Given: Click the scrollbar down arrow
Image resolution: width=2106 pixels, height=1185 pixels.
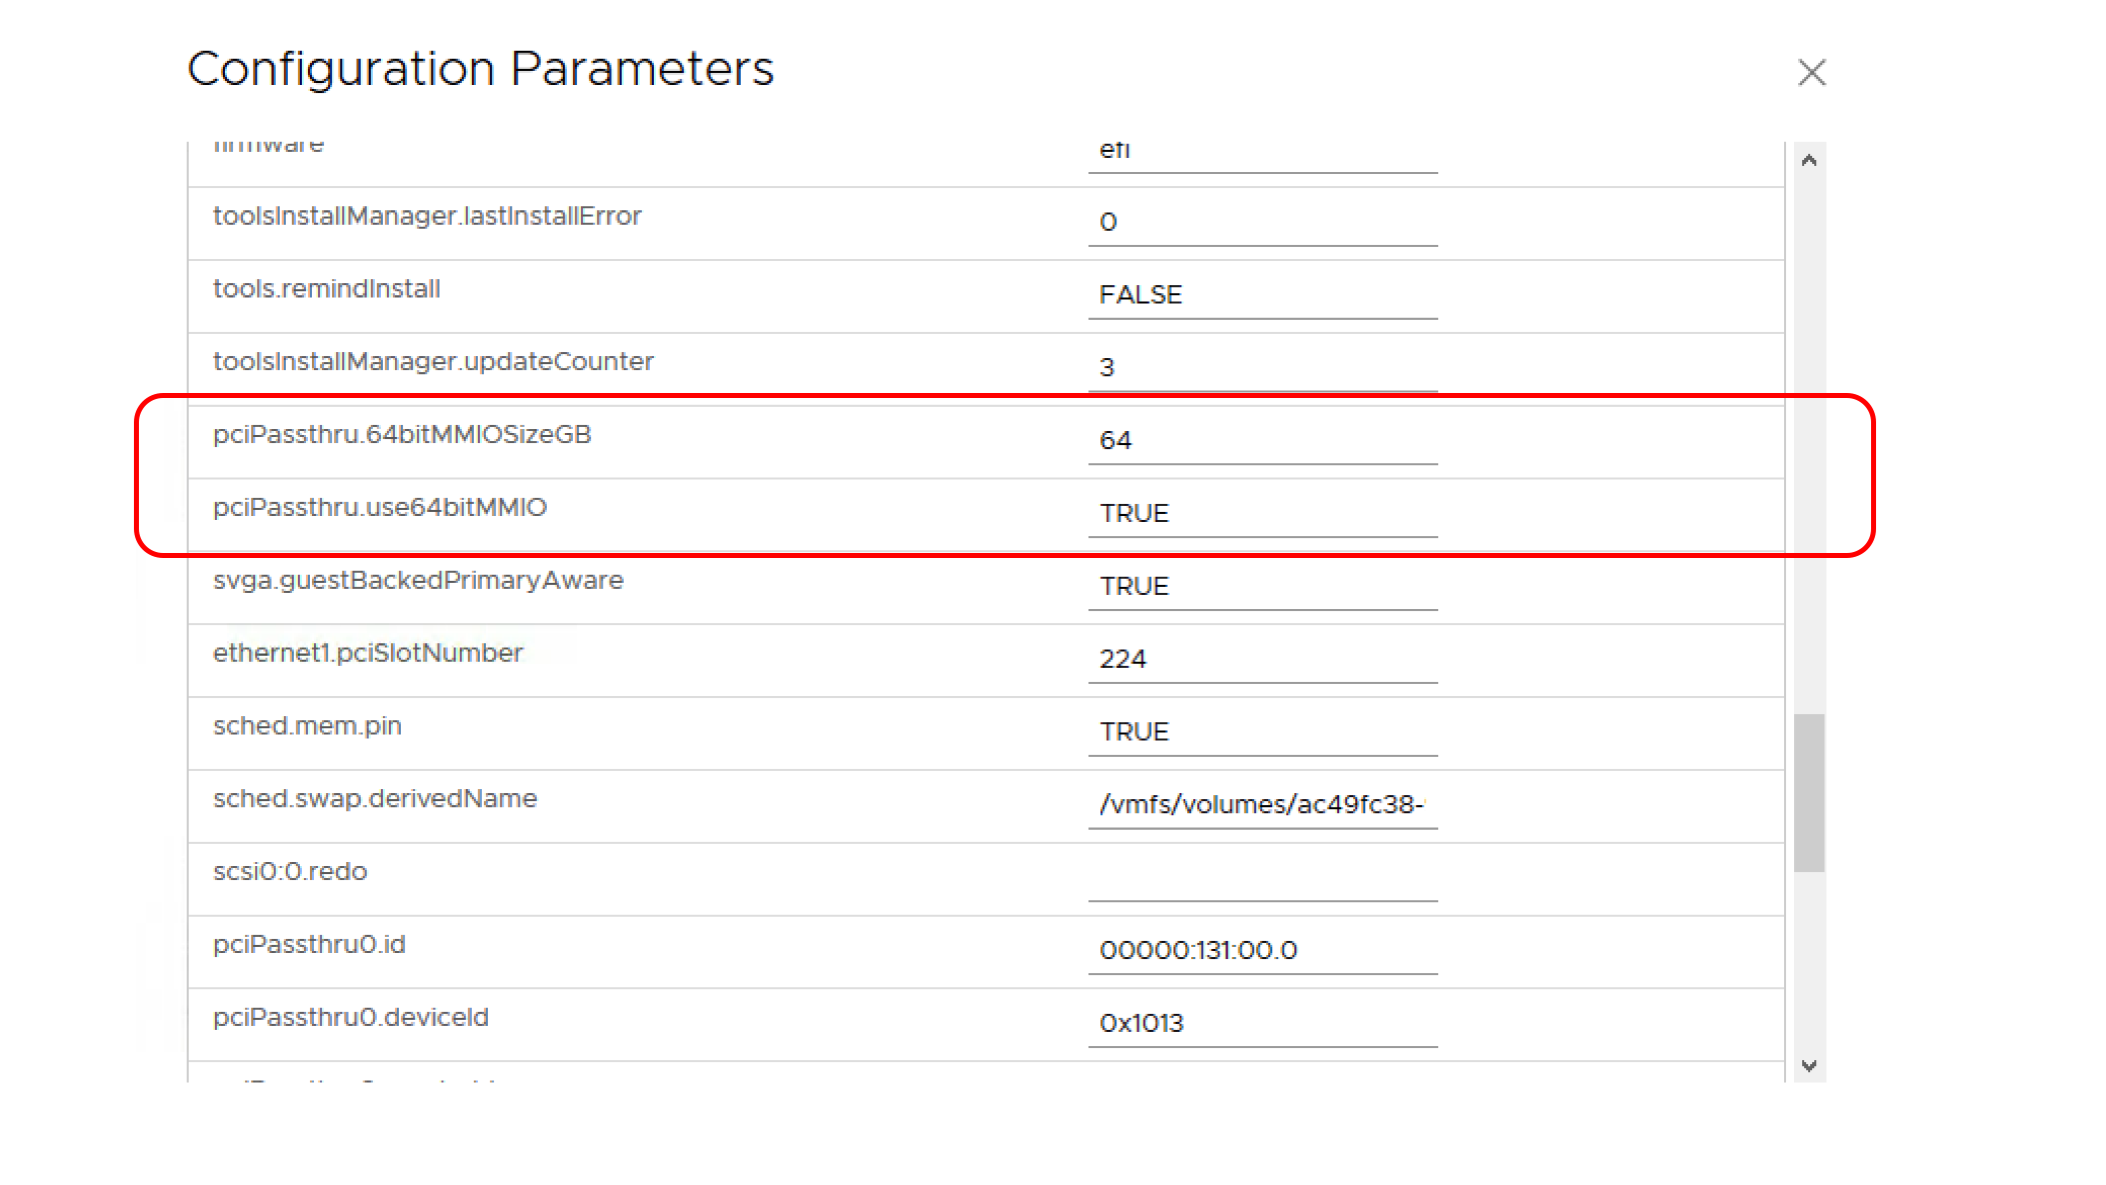Looking at the screenshot, I should pos(1808,1066).
